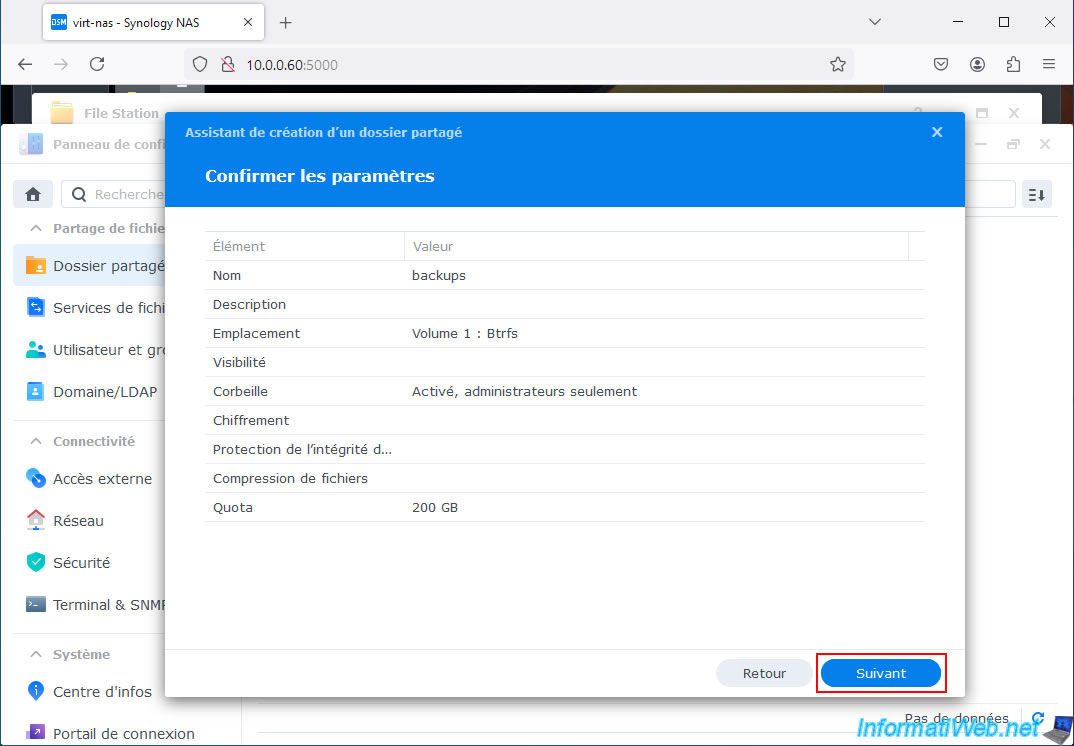This screenshot has height=746, width=1074.
Task: Select the Compression de fichiers row
Action: pyautogui.click(x=564, y=478)
